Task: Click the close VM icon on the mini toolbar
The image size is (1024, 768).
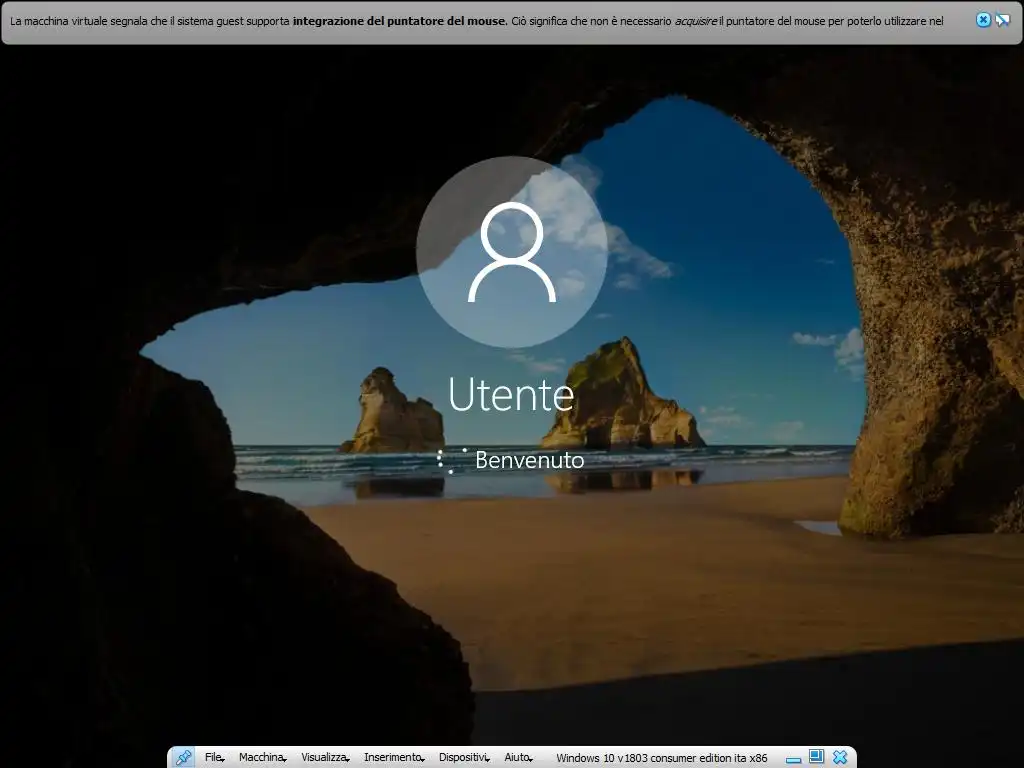Action: pos(840,757)
